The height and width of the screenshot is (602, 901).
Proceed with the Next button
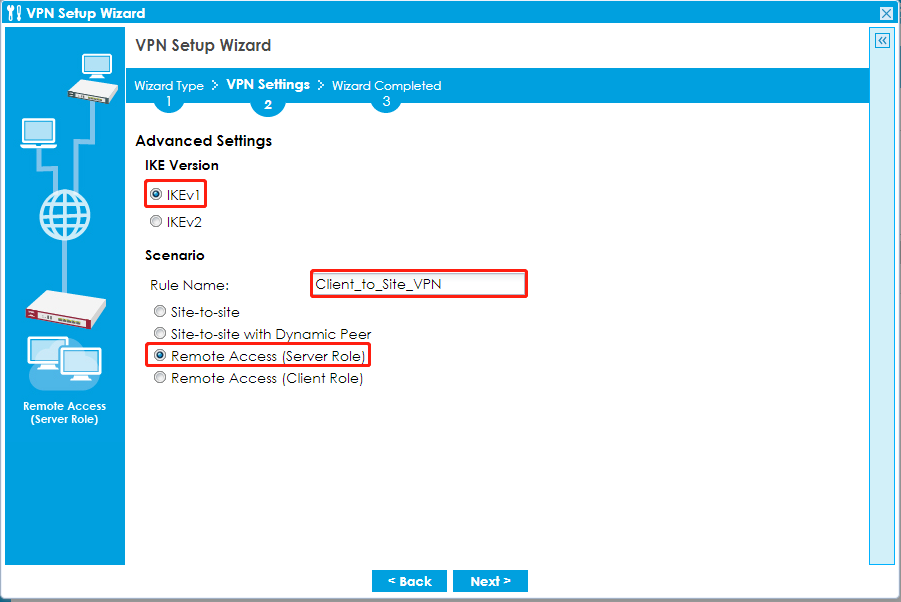point(490,581)
